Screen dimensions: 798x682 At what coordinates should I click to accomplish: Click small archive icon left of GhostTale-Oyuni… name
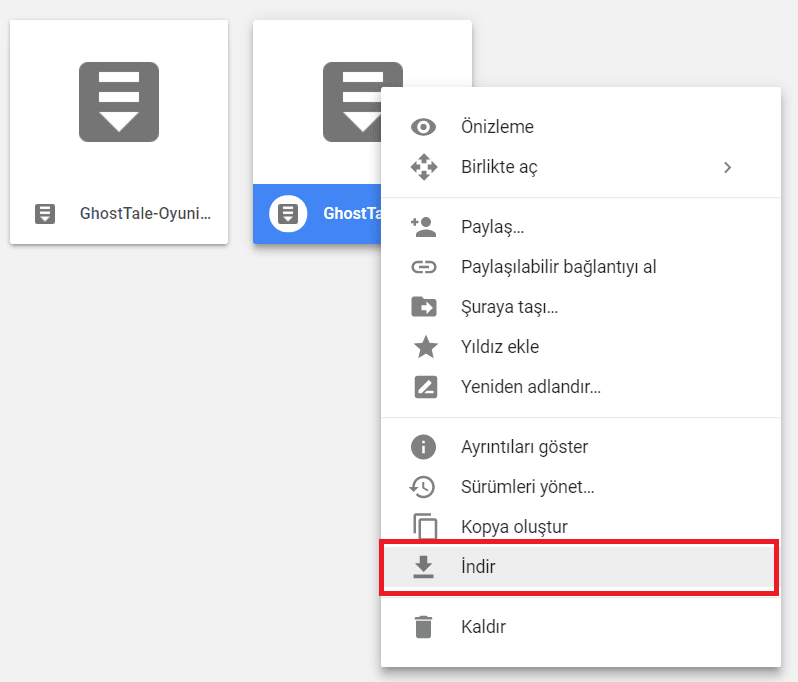click(45, 214)
